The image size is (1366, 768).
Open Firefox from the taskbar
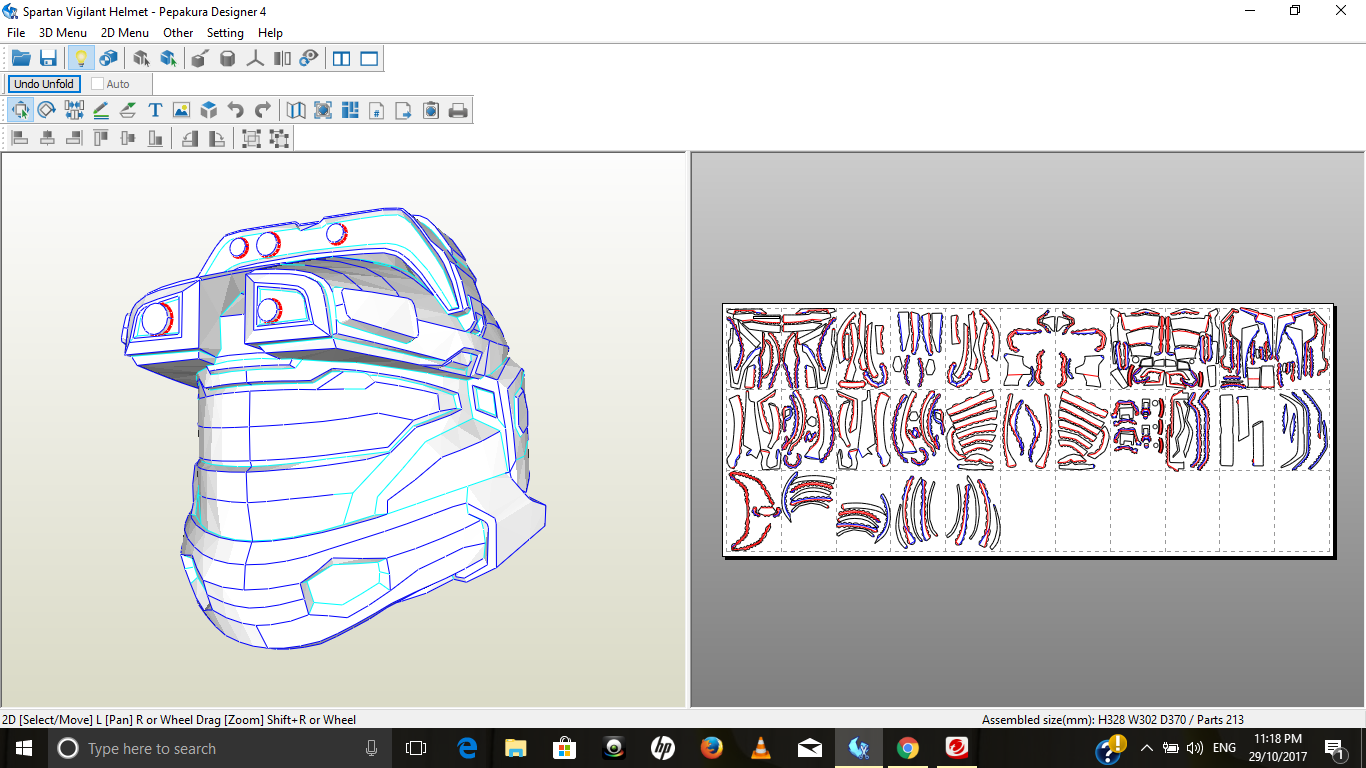pos(711,748)
